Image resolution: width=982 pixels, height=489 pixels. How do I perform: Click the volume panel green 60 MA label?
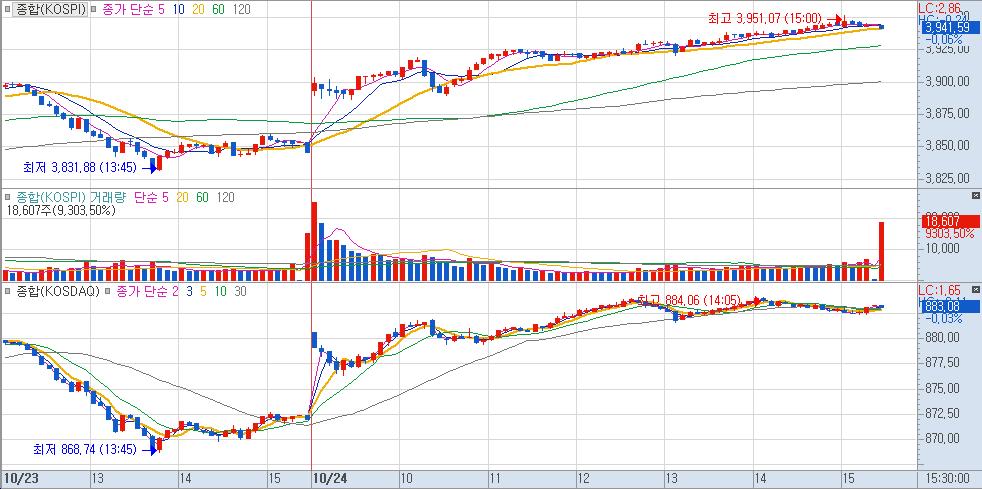203,198
